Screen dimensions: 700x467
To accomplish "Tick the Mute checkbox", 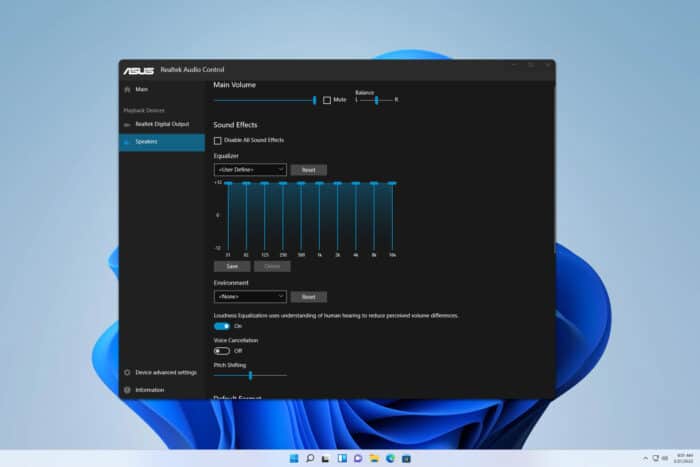I will click(x=327, y=100).
